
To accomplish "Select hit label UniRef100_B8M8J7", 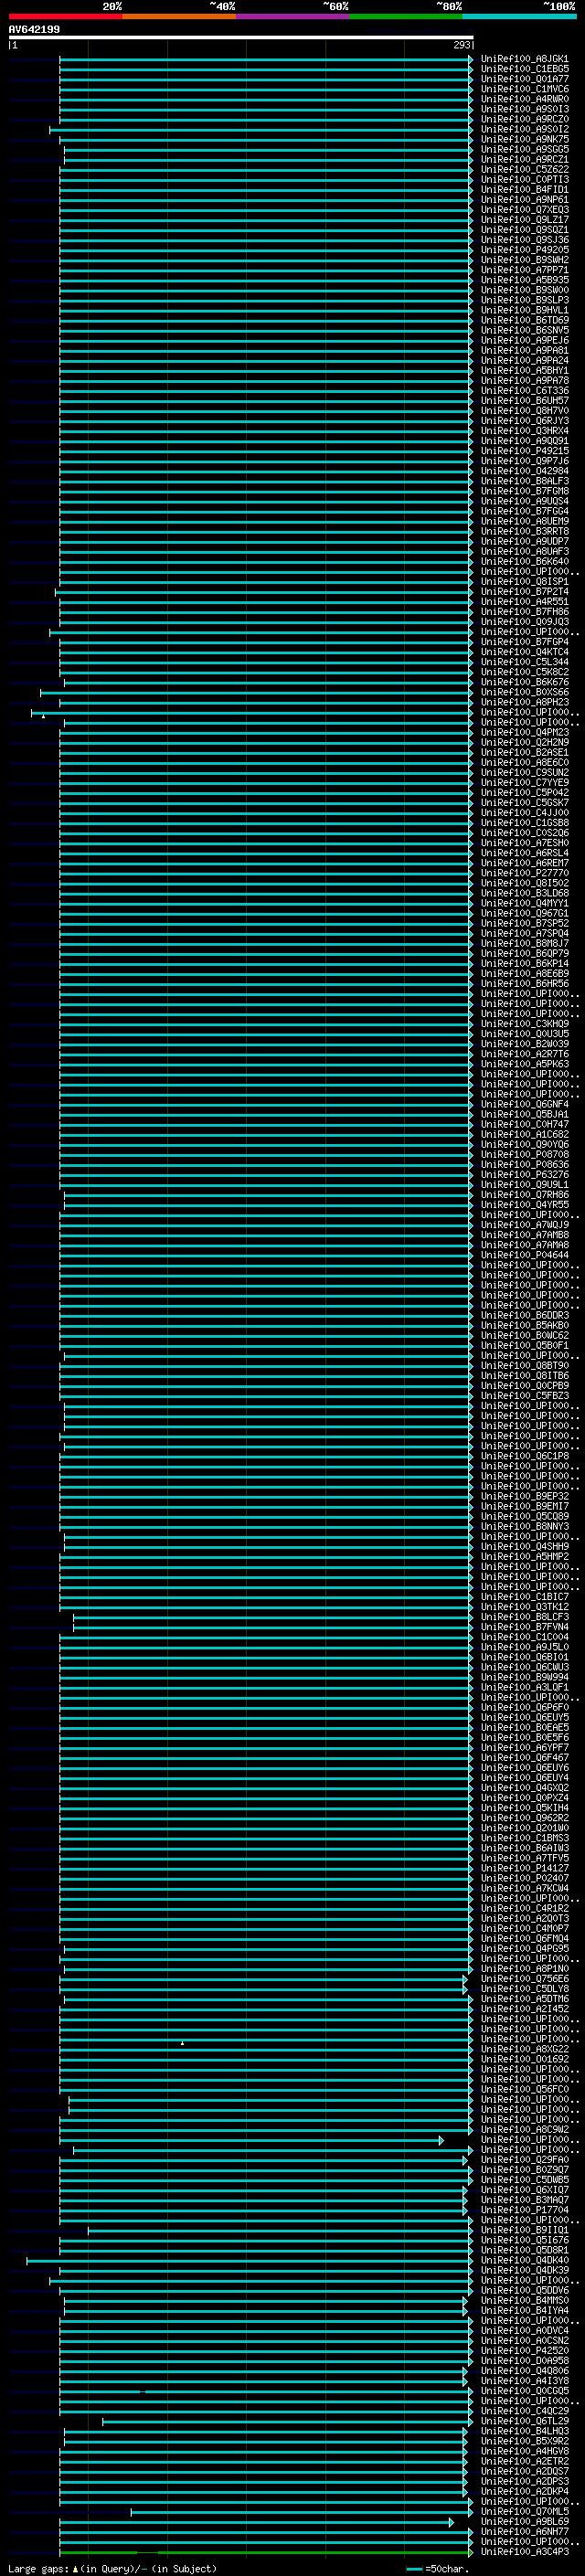I will click(525, 944).
